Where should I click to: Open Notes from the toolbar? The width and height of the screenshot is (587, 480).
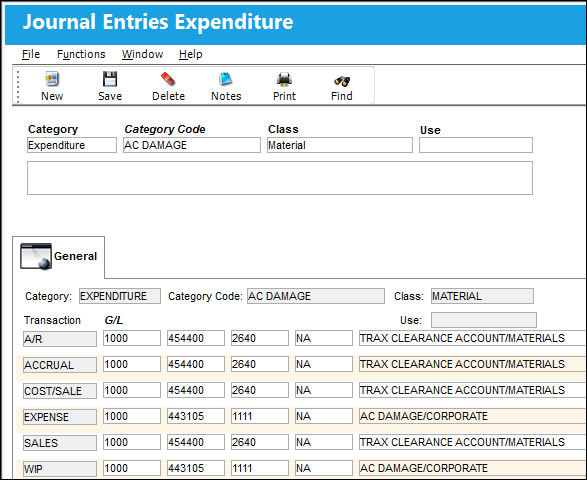(x=226, y=86)
